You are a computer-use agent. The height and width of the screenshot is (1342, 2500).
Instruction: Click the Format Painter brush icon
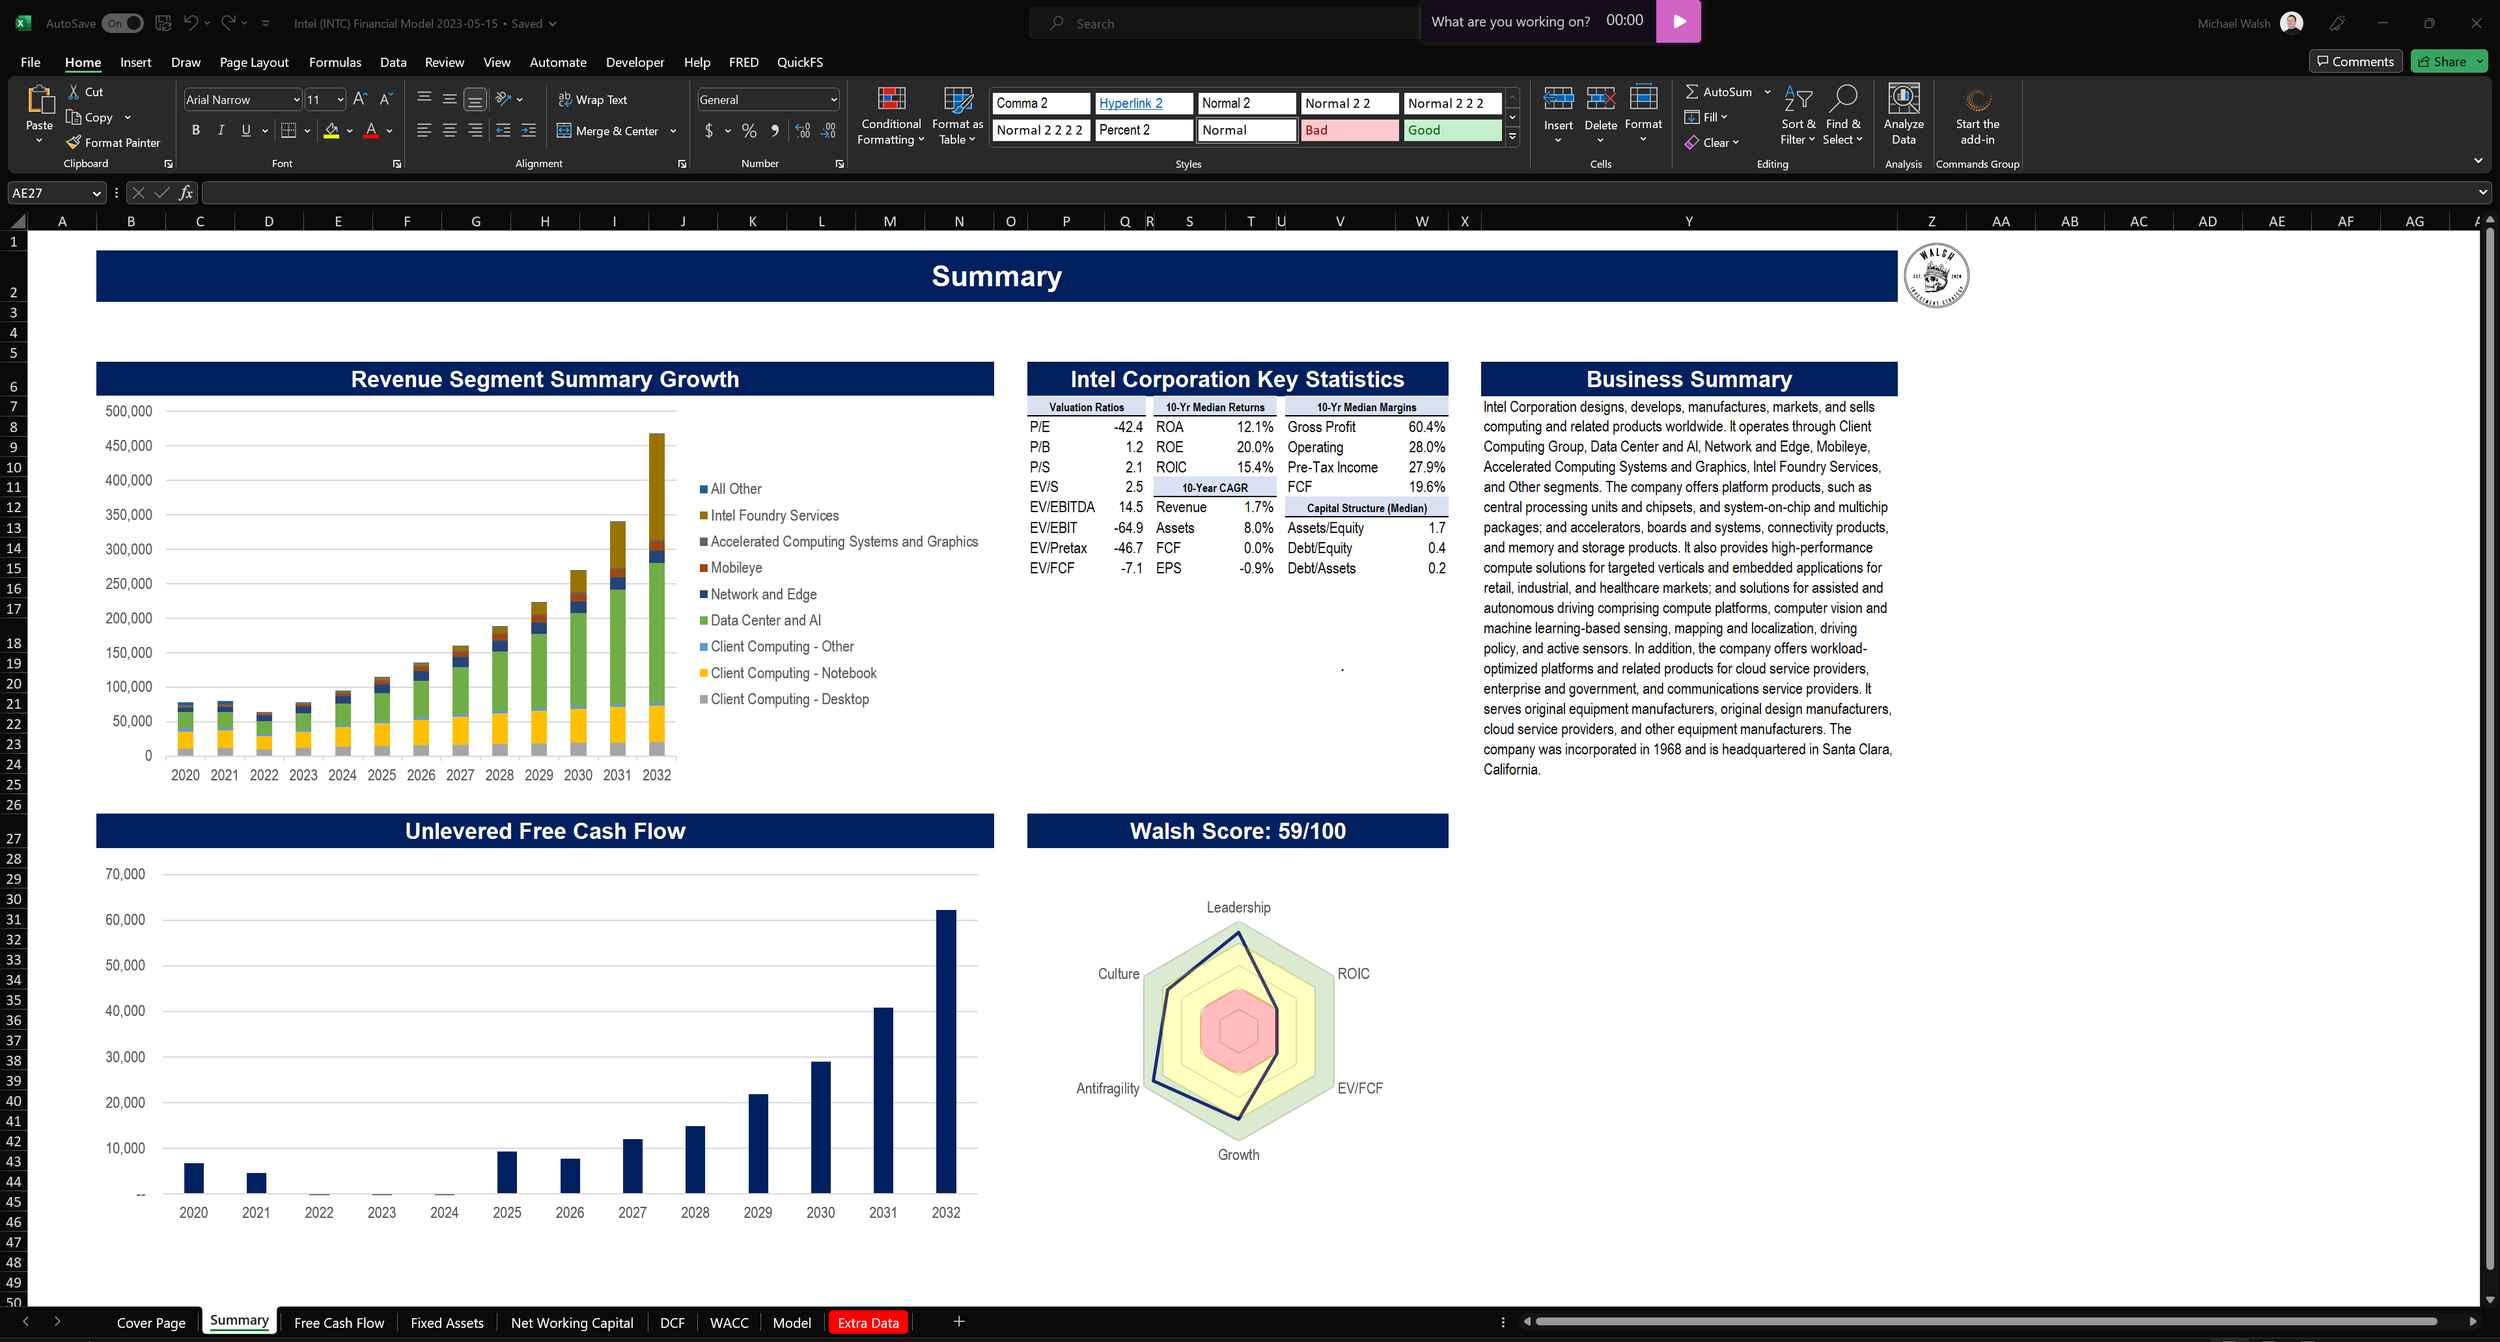point(74,143)
